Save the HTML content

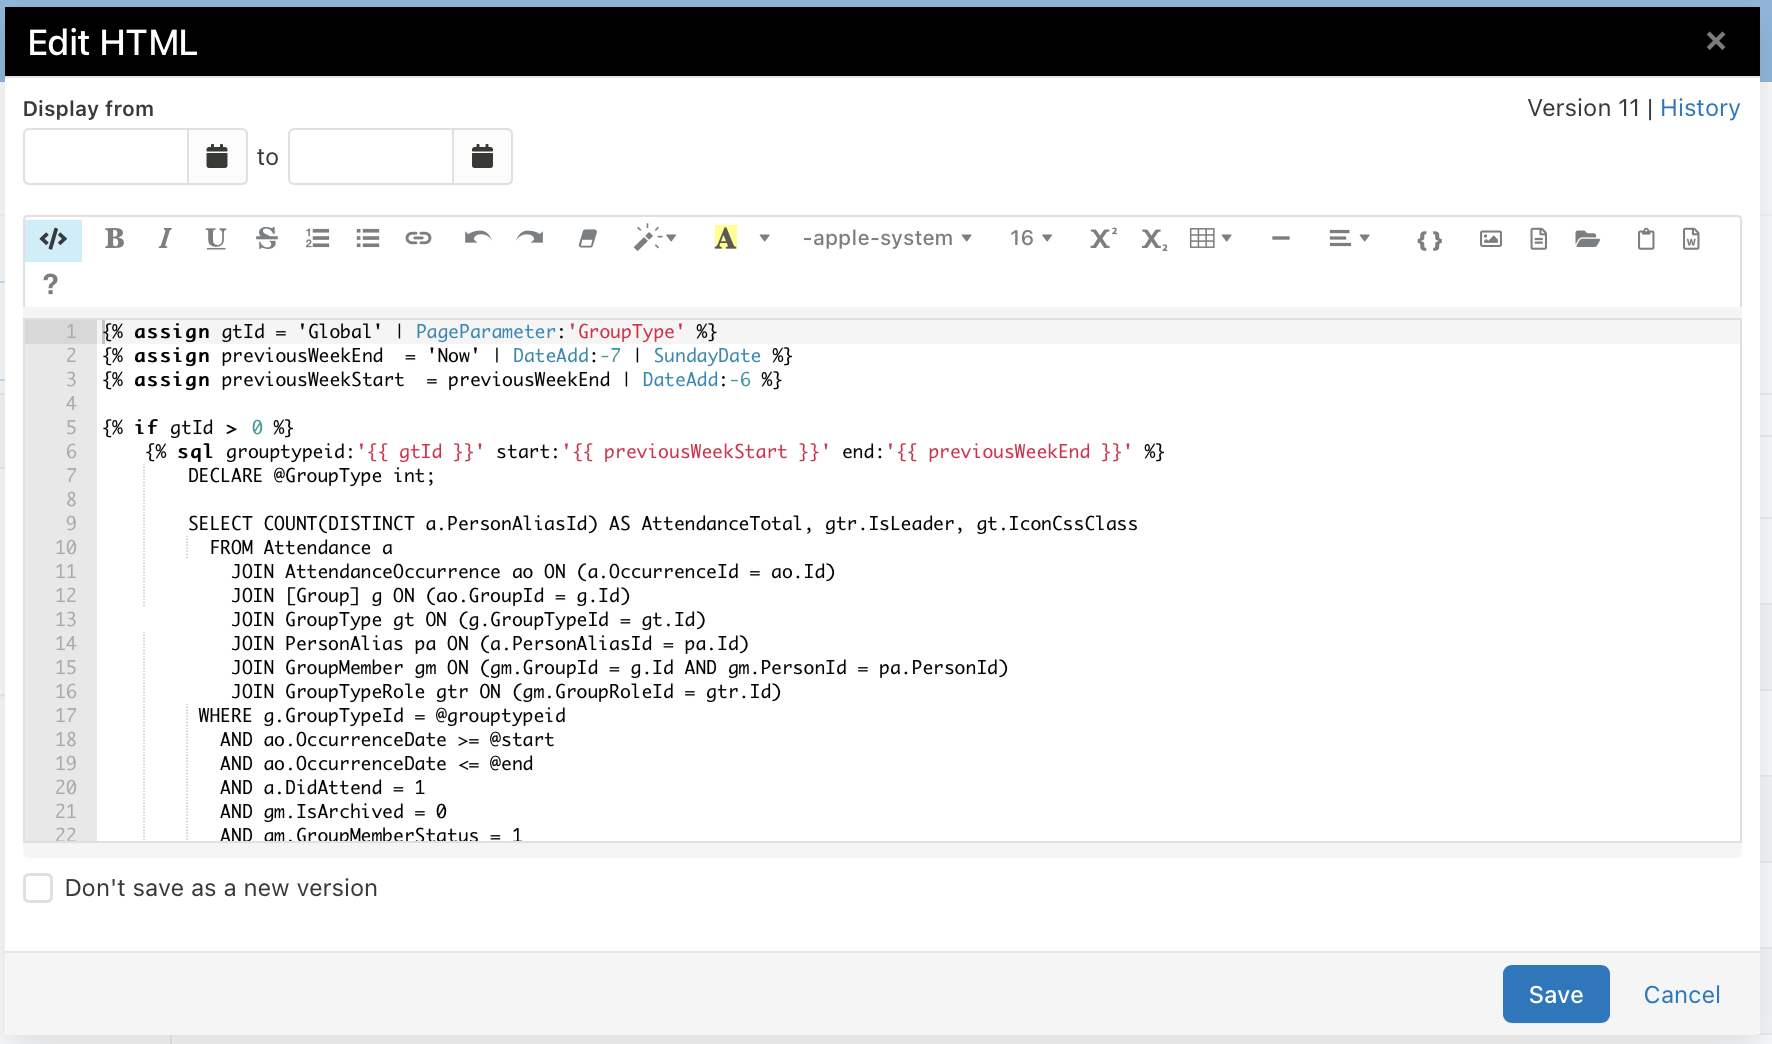pyautogui.click(x=1556, y=994)
